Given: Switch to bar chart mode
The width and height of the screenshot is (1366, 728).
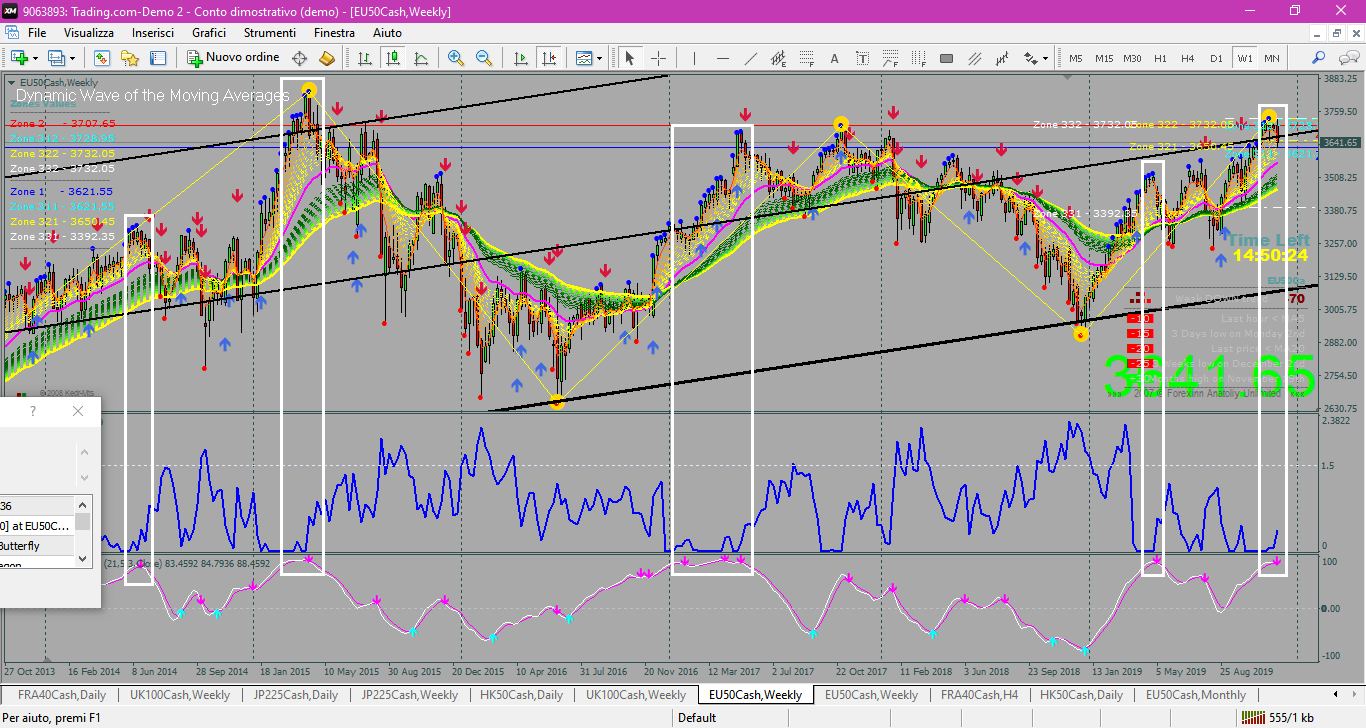Looking at the screenshot, I should tap(365, 58).
